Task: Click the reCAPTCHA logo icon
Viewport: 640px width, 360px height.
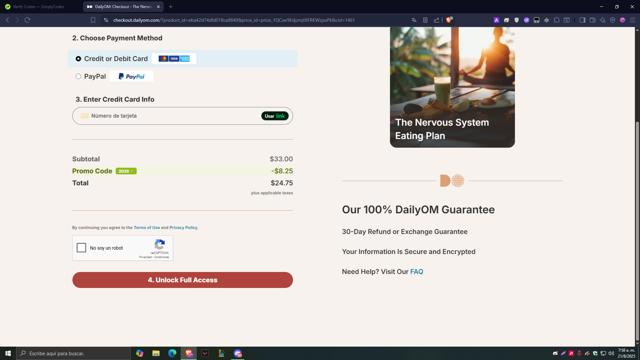Action: (x=160, y=244)
